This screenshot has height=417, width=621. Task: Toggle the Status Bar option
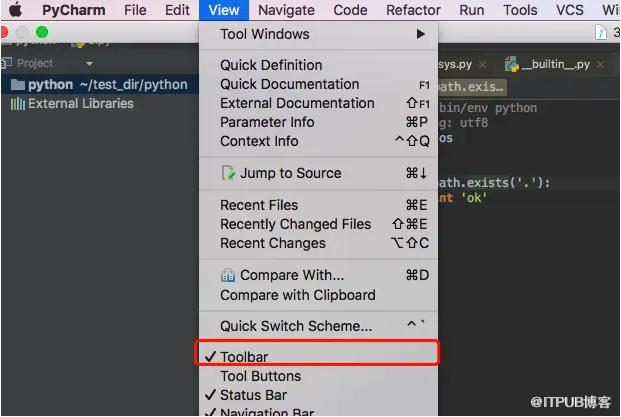point(318,395)
